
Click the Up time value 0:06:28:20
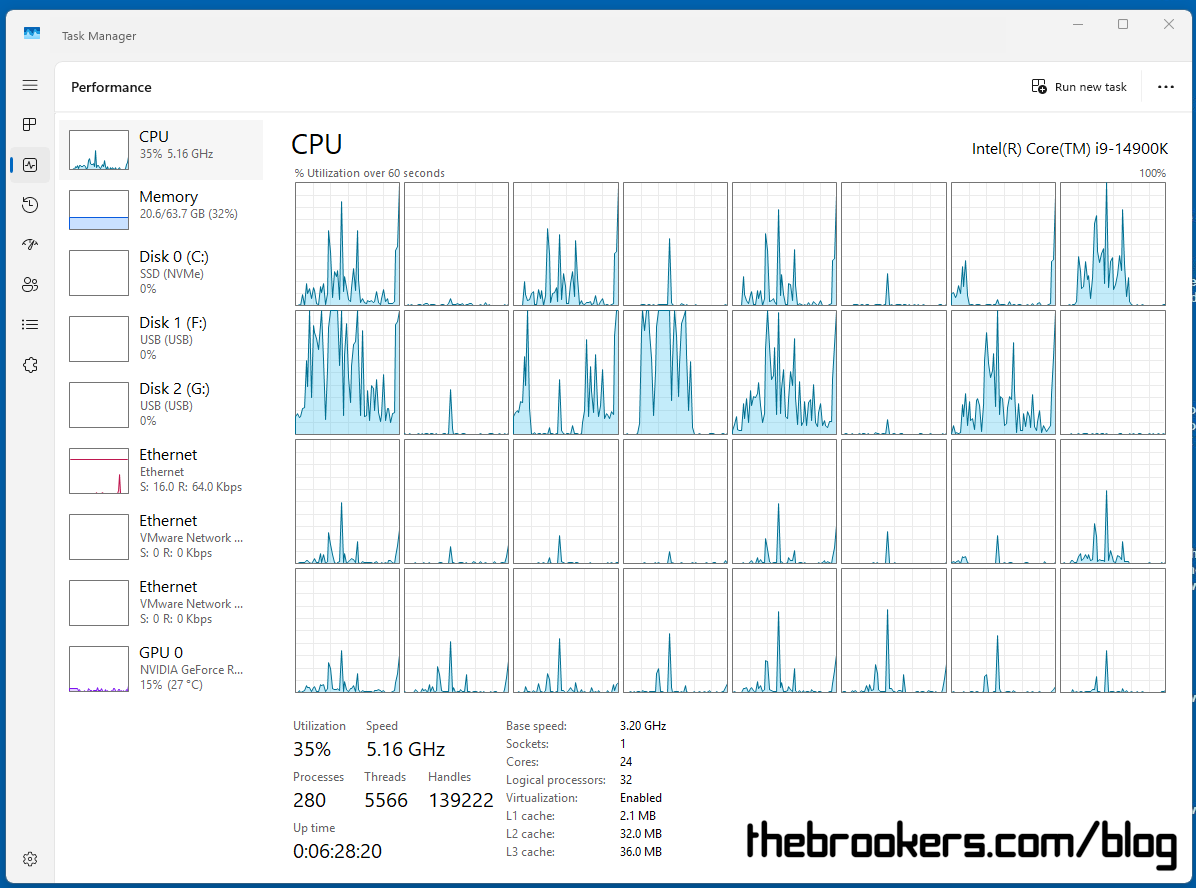337,851
